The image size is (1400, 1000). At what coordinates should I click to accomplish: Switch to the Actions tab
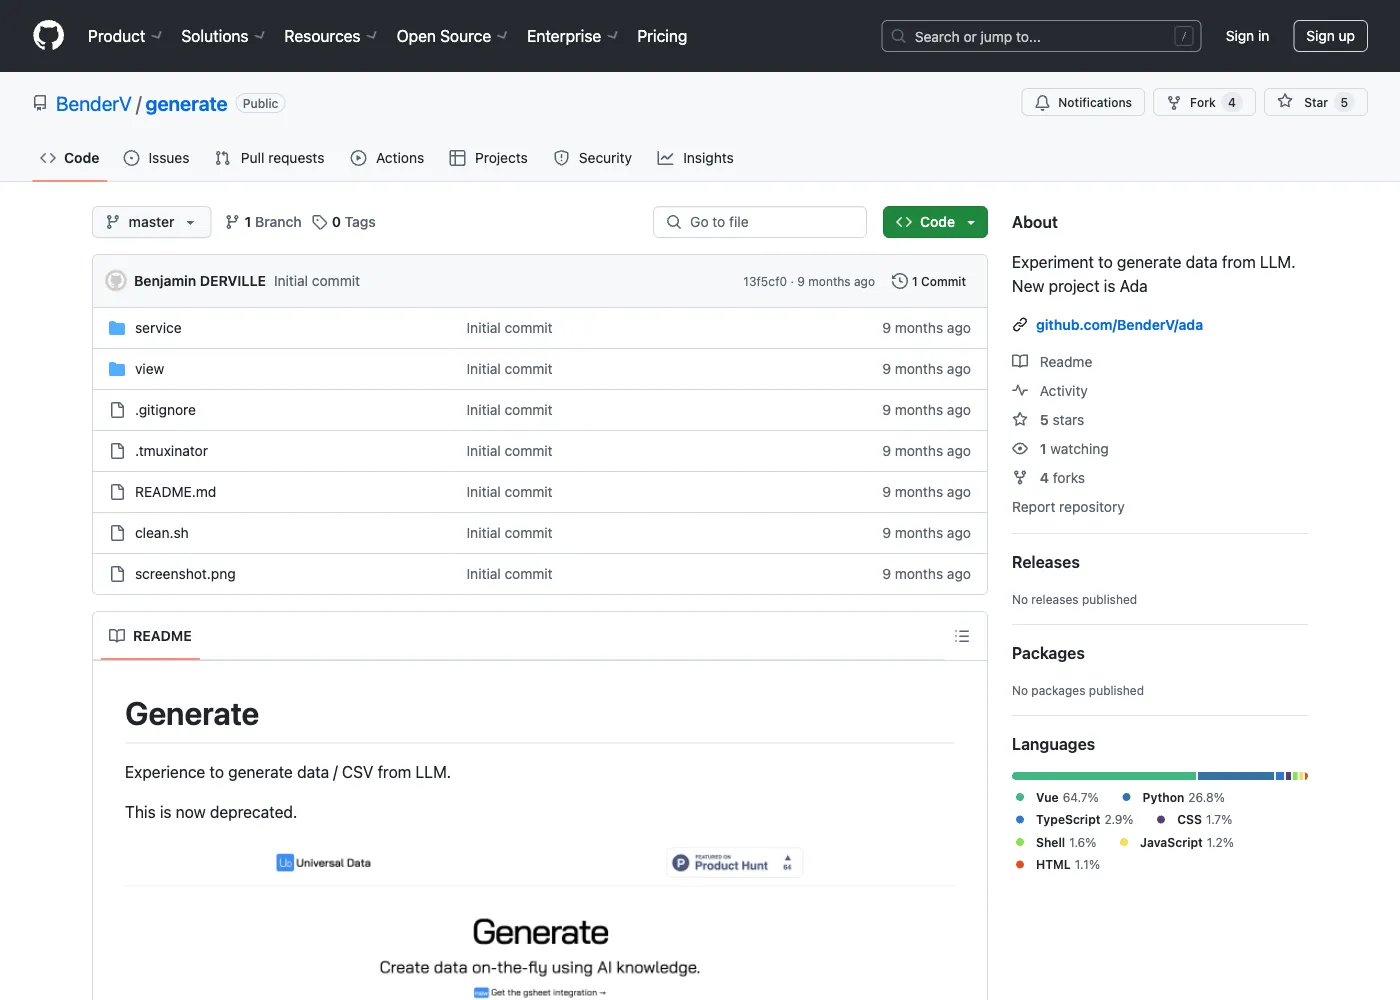coord(388,158)
